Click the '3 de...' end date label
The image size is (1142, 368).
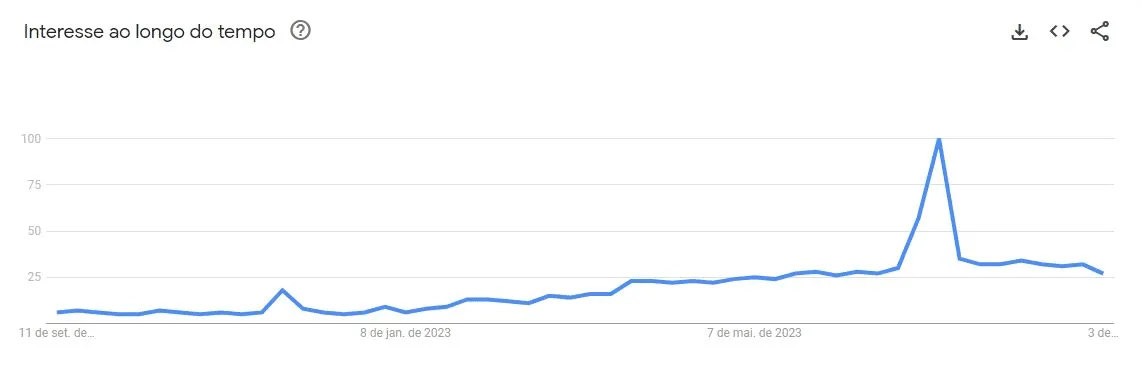pyautogui.click(x=1102, y=333)
